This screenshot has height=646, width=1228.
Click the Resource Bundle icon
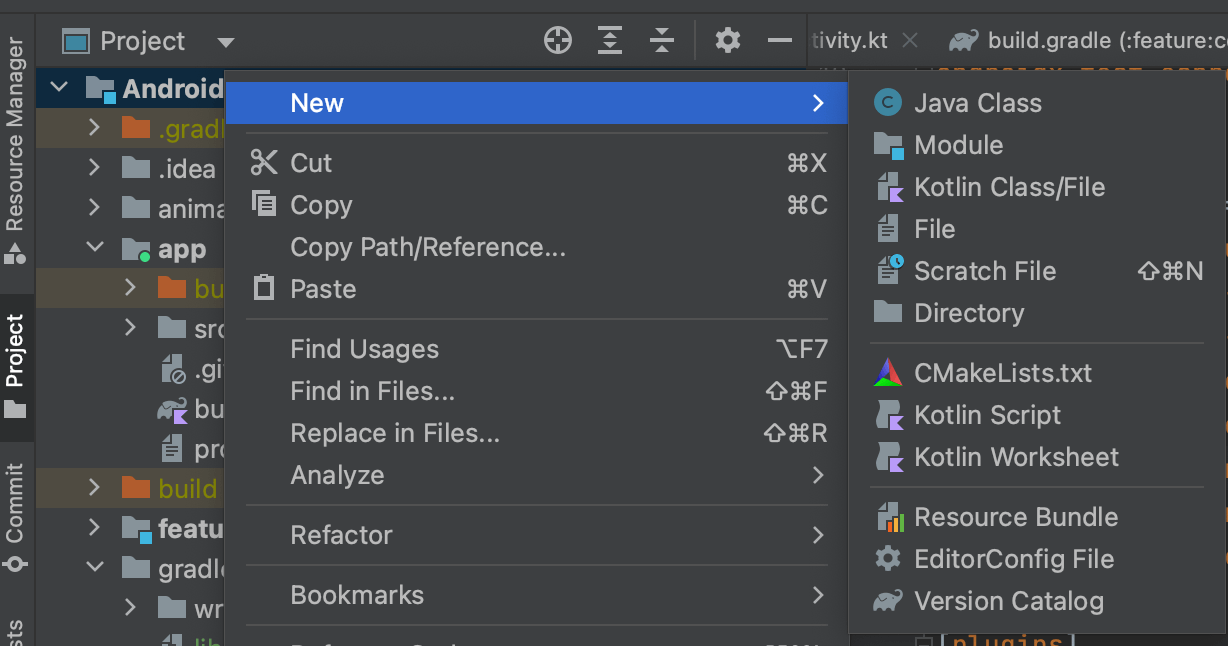(889, 517)
